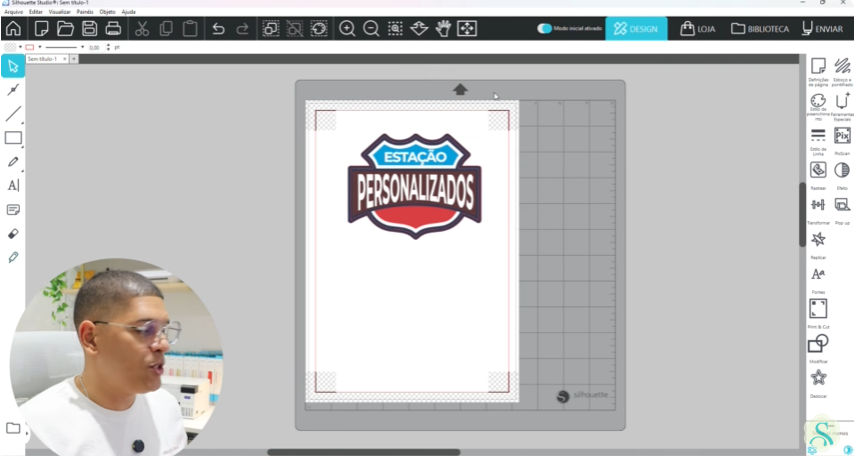This screenshot has height=456, width=855.
Task: Undo the last action
Action: pyautogui.click(x=218, y=28)
